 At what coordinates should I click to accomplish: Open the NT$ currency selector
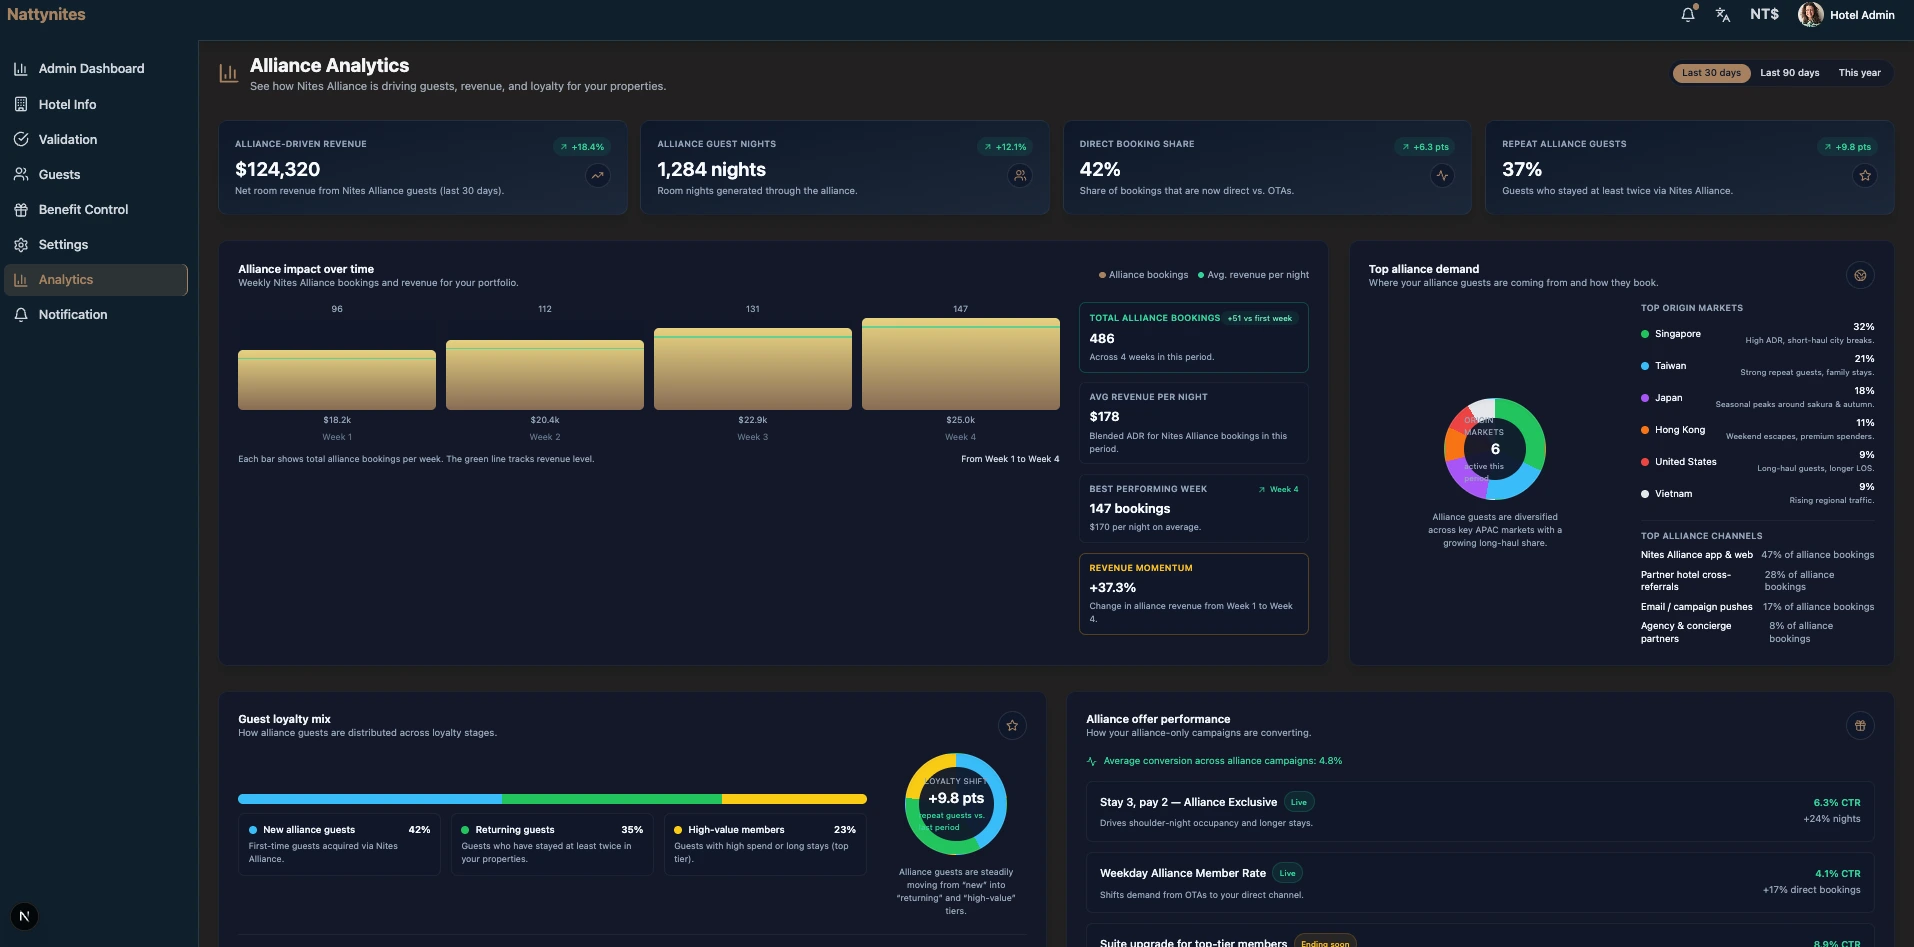(1763, 15)
